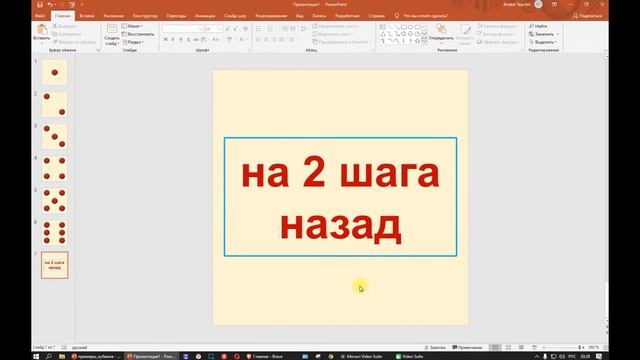Select slide 1 thumbnail with one dot

[54, 72]
